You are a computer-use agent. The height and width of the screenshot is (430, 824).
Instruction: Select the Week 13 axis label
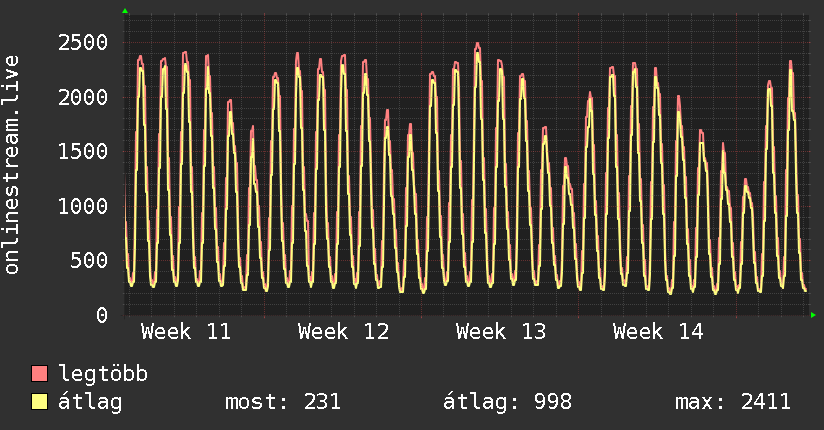click(x=501, y=331)
